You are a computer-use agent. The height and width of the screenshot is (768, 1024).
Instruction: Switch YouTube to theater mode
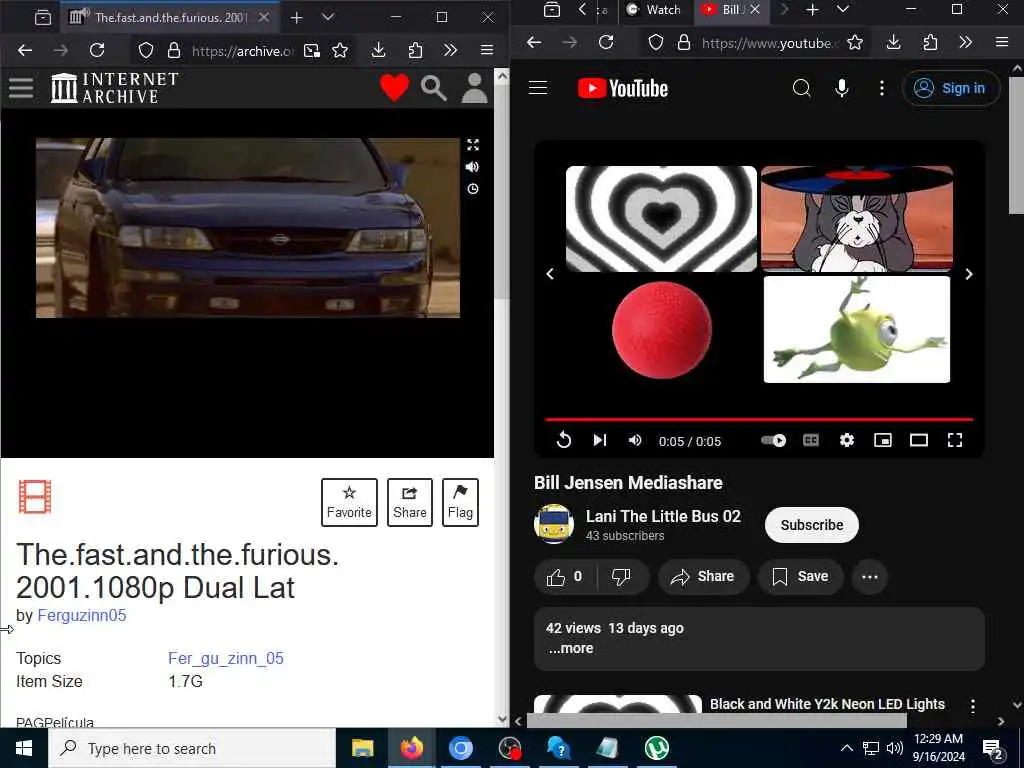[919, 440]
